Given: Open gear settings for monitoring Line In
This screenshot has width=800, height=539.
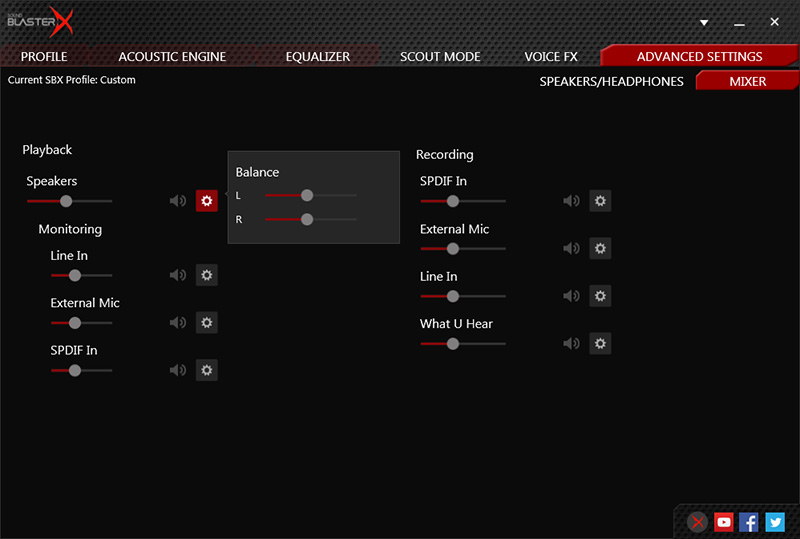Looking at the screenshot, I should [x=207, y=275].
